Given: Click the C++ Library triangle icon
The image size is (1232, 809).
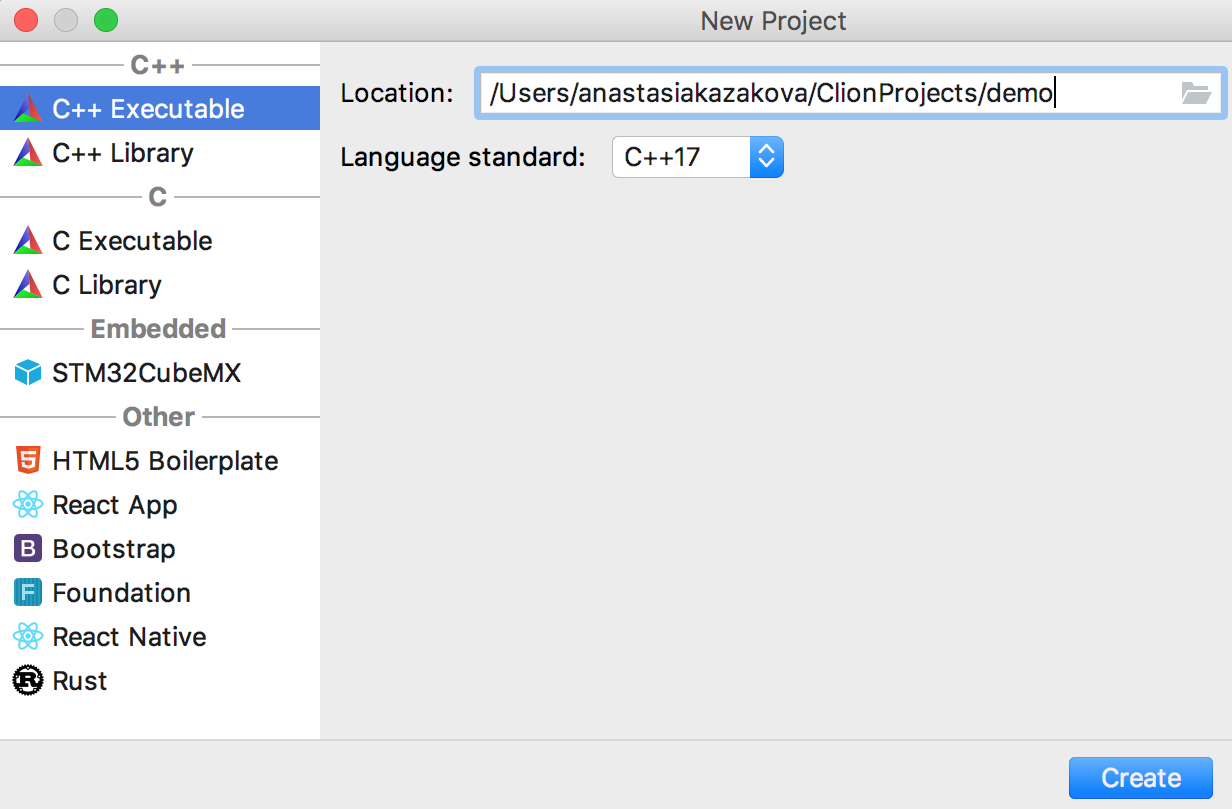Looking at the screenshot, I should [x=28, y=153].
